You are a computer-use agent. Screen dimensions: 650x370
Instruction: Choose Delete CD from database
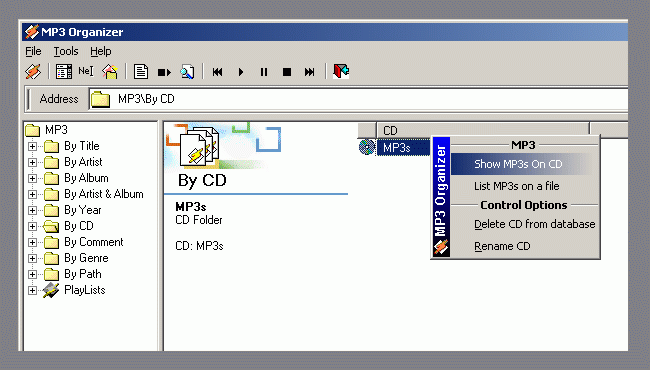tap(524, 224)
